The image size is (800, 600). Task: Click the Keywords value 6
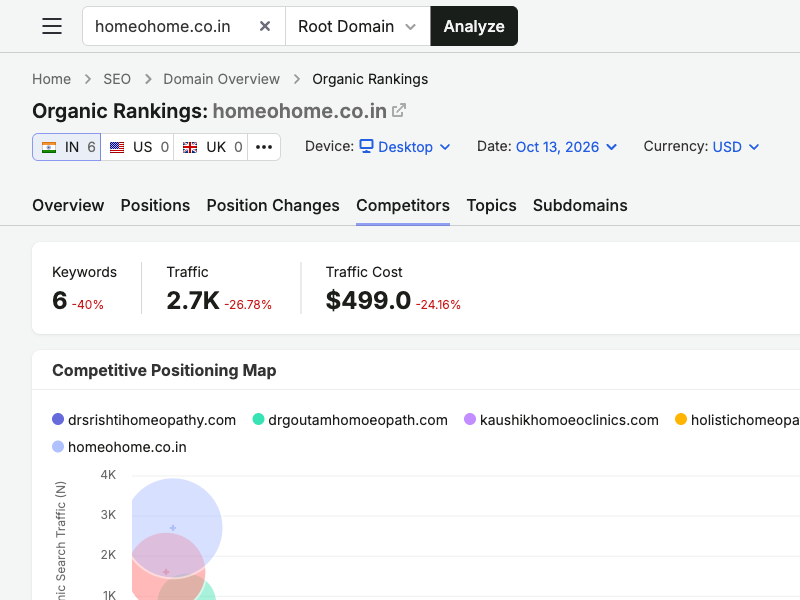coord(60,300)
